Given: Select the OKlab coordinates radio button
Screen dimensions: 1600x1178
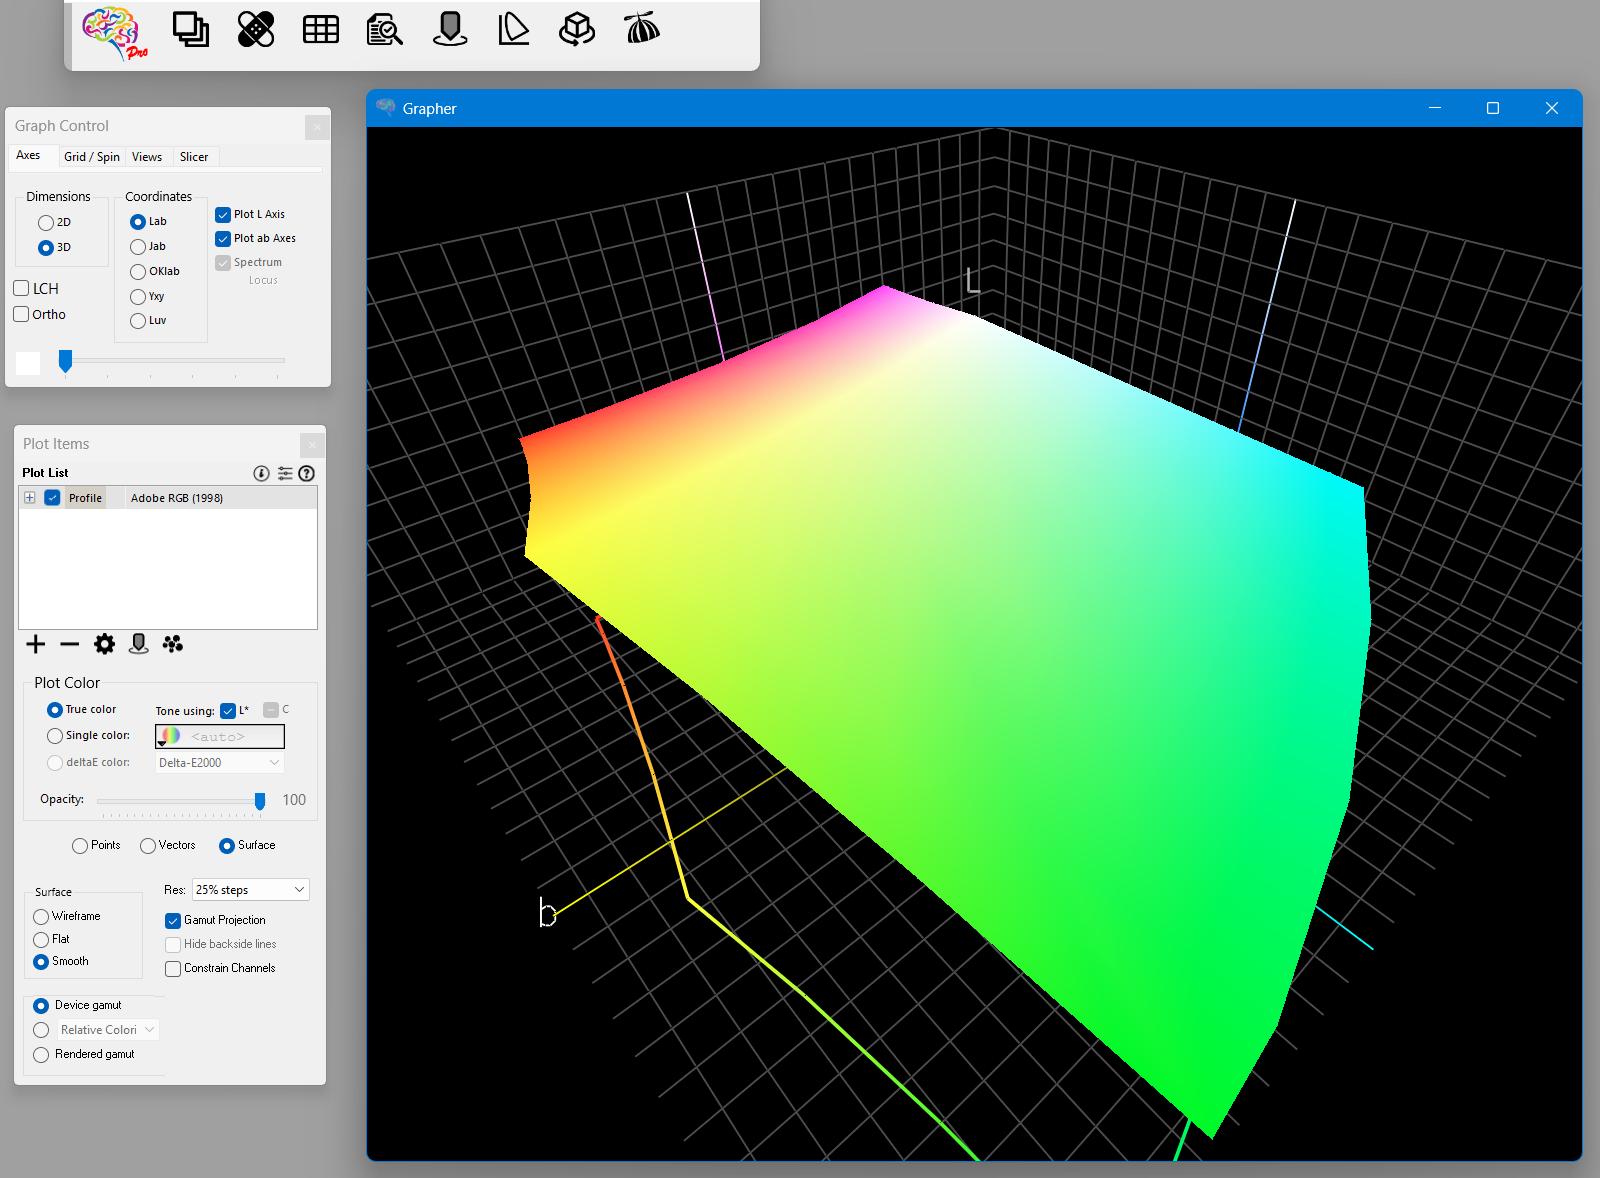Looking at the screenshot, I should [138, 271].
